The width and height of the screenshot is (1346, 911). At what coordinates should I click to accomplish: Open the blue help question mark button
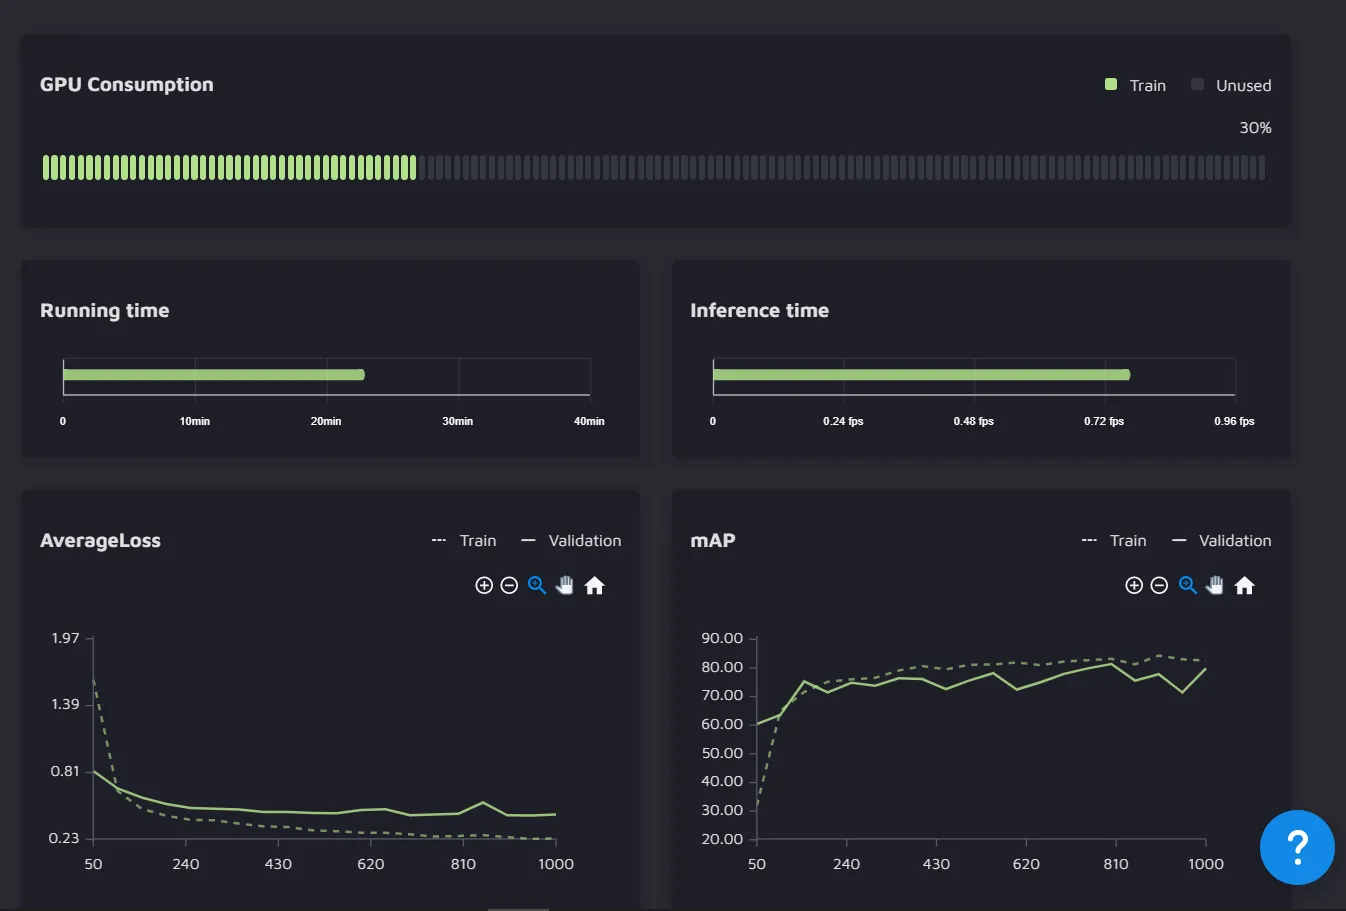[1297, 848]
